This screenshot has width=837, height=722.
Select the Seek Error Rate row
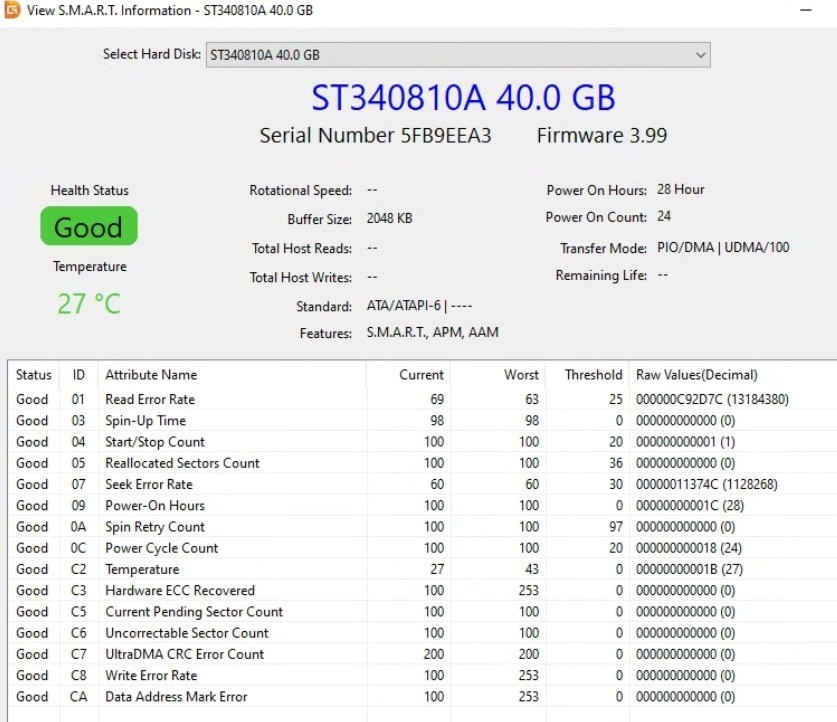click(422, 484)
